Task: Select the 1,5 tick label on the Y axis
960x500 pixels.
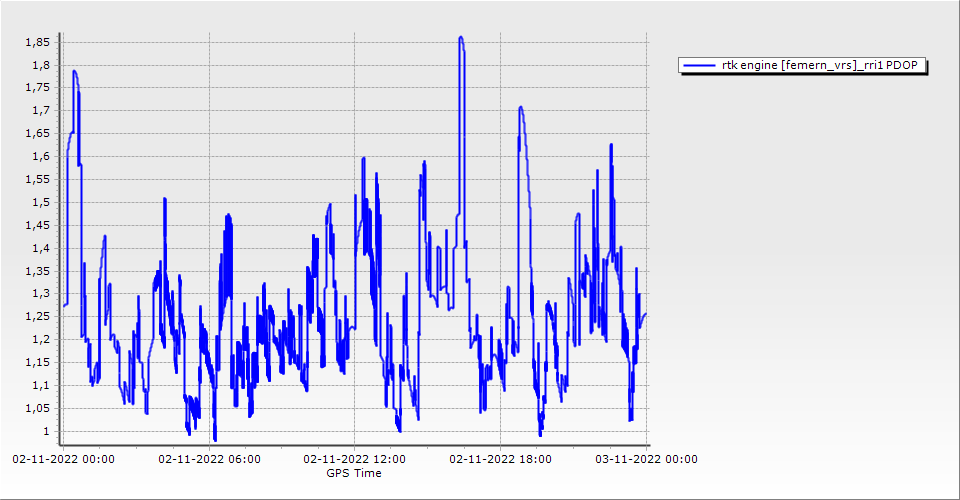Action: (x=42, y=202)
